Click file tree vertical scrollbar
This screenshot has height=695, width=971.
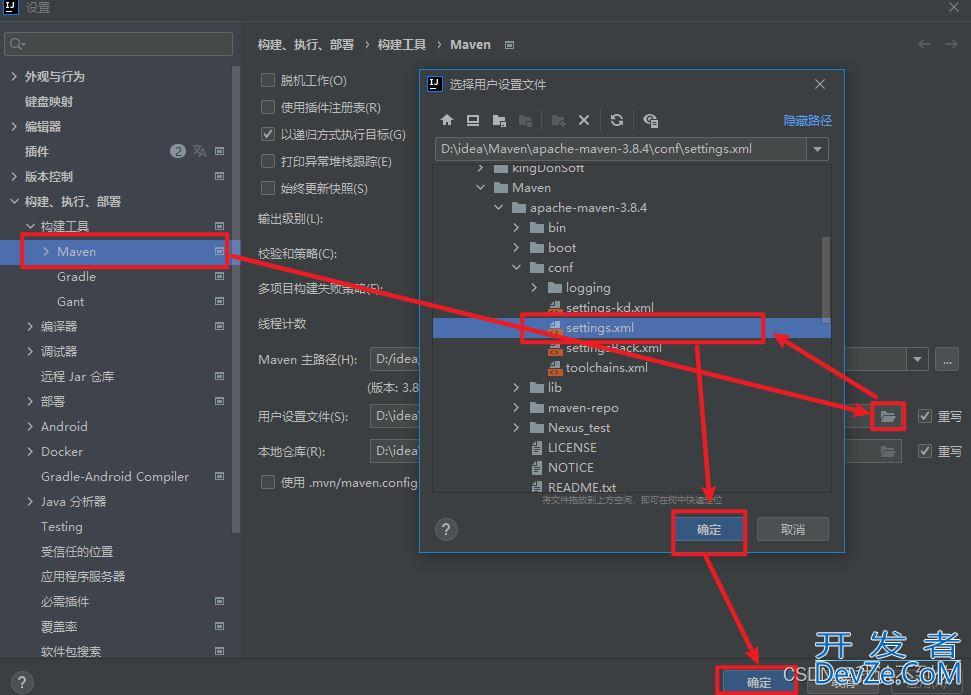825,279
